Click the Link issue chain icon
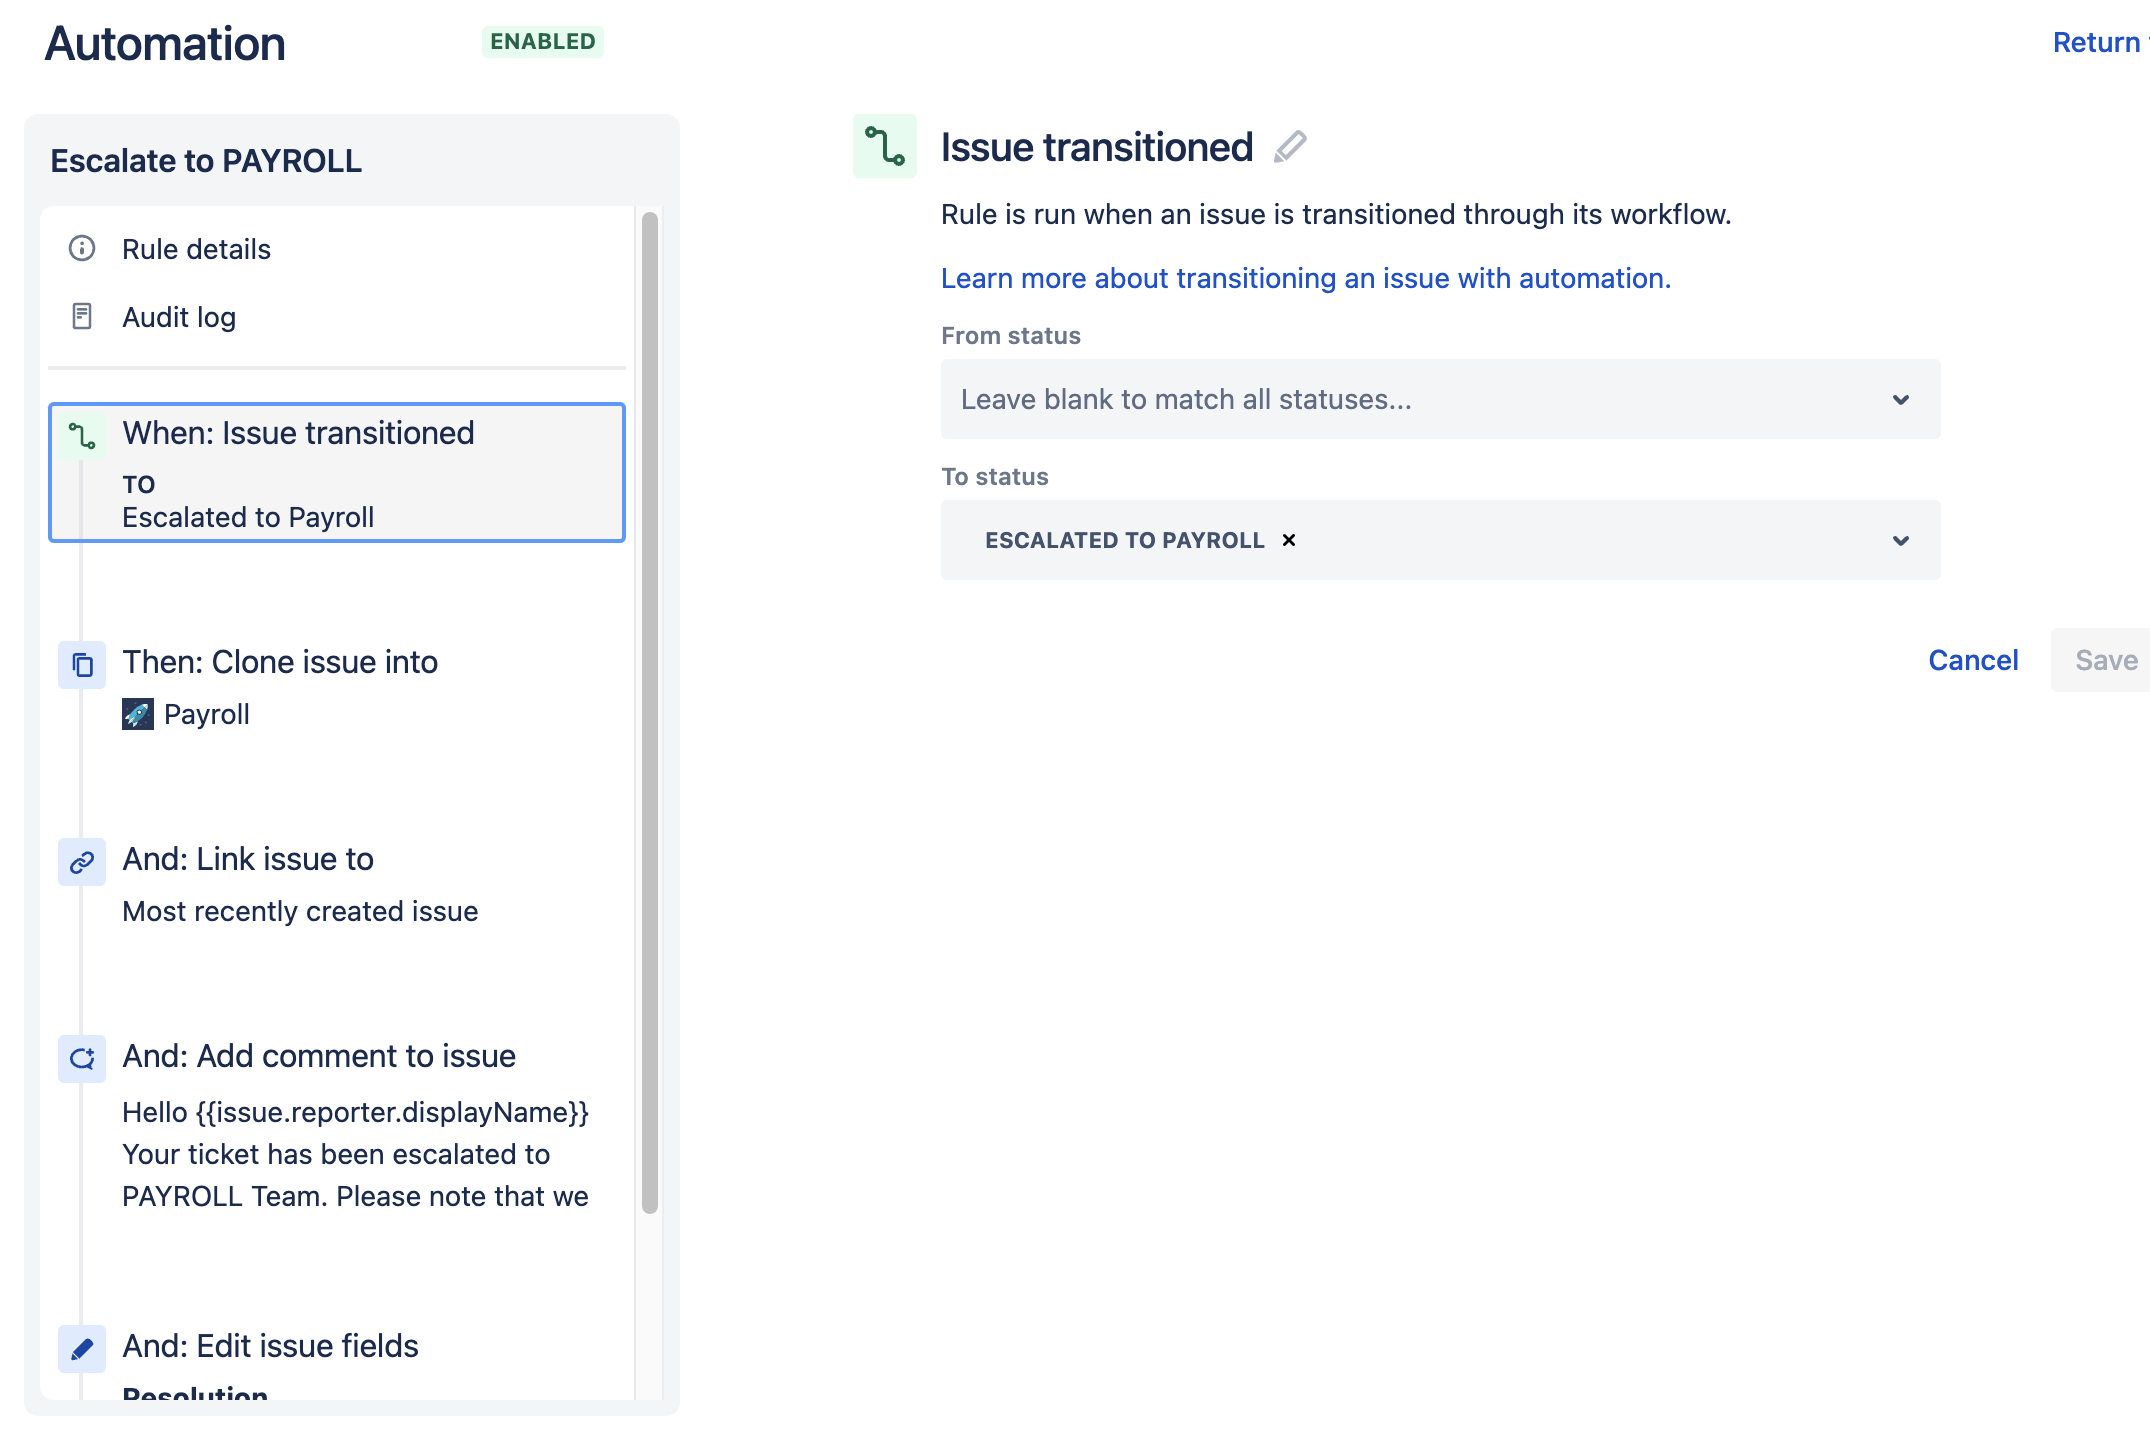The width and height of the screenshot is (2150, 1452). pyautogui.click(x=82, y=862)
